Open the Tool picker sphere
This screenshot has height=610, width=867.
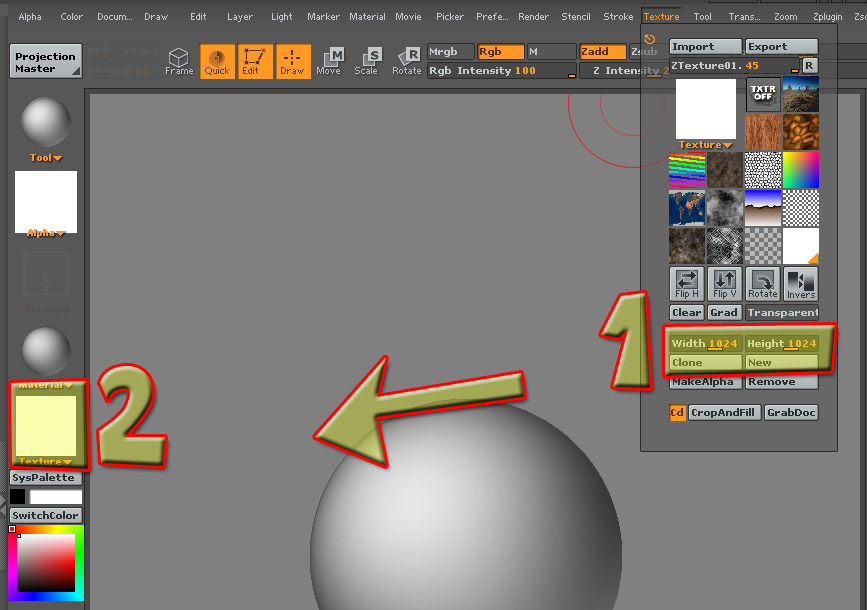tap(46, 122)
